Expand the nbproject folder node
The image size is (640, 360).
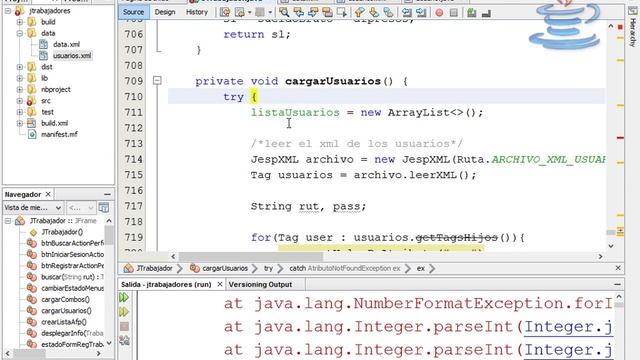click(20, 89)
